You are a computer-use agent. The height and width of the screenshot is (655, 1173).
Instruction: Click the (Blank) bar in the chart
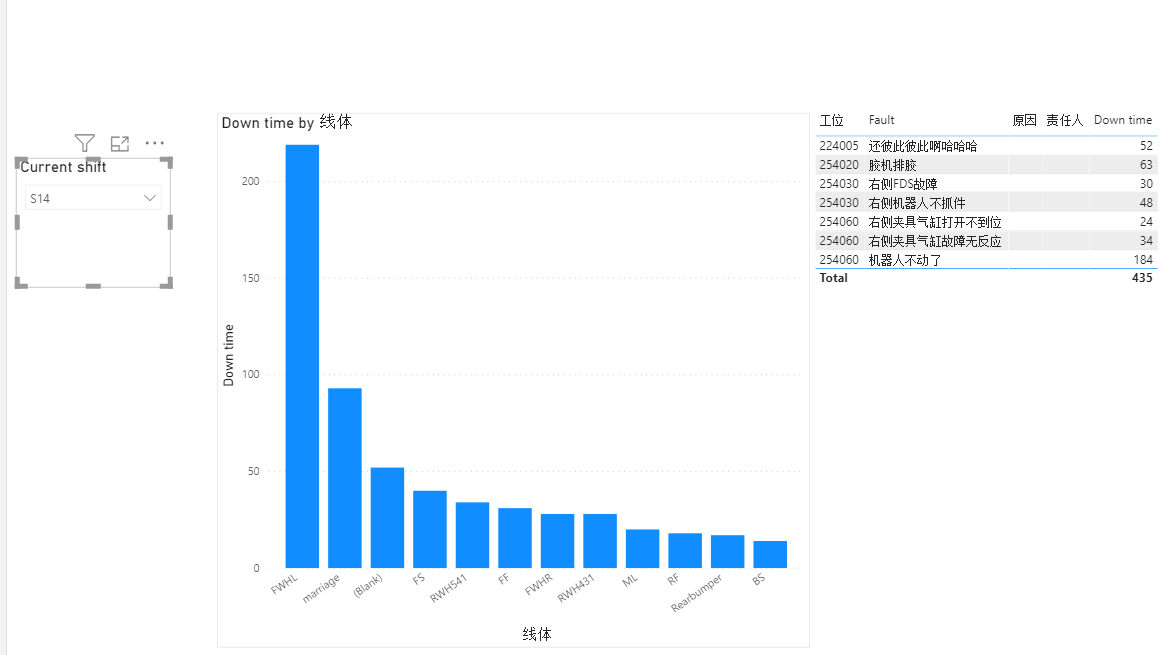(x=388, y=517)
